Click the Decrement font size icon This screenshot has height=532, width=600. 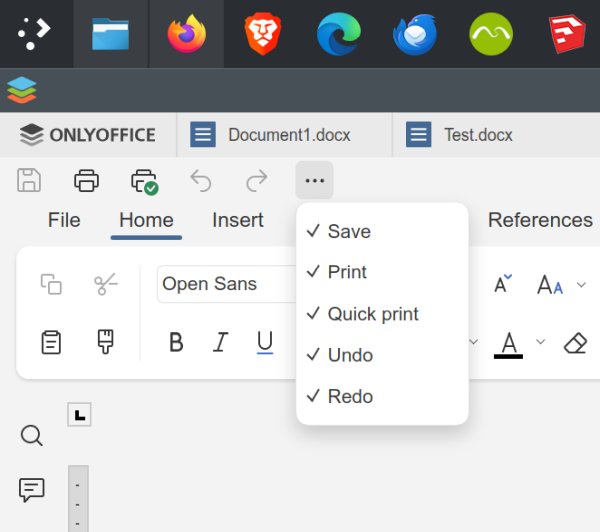click(x=502, y=284)
